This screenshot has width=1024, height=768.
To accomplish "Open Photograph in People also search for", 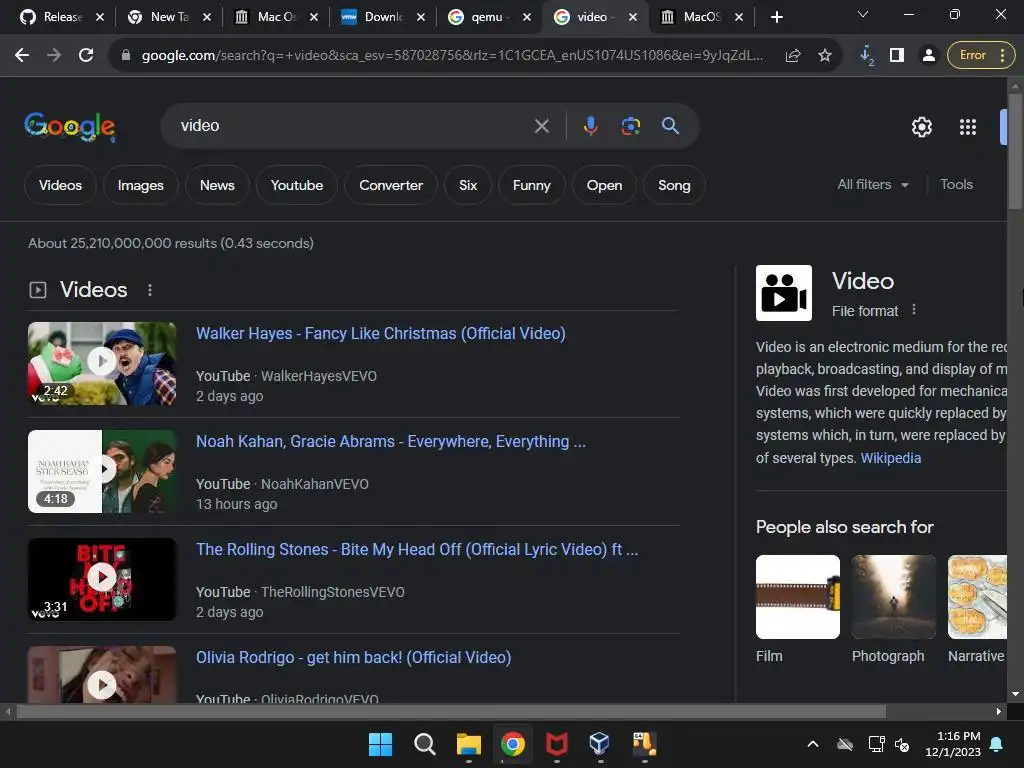I will 893,609.
